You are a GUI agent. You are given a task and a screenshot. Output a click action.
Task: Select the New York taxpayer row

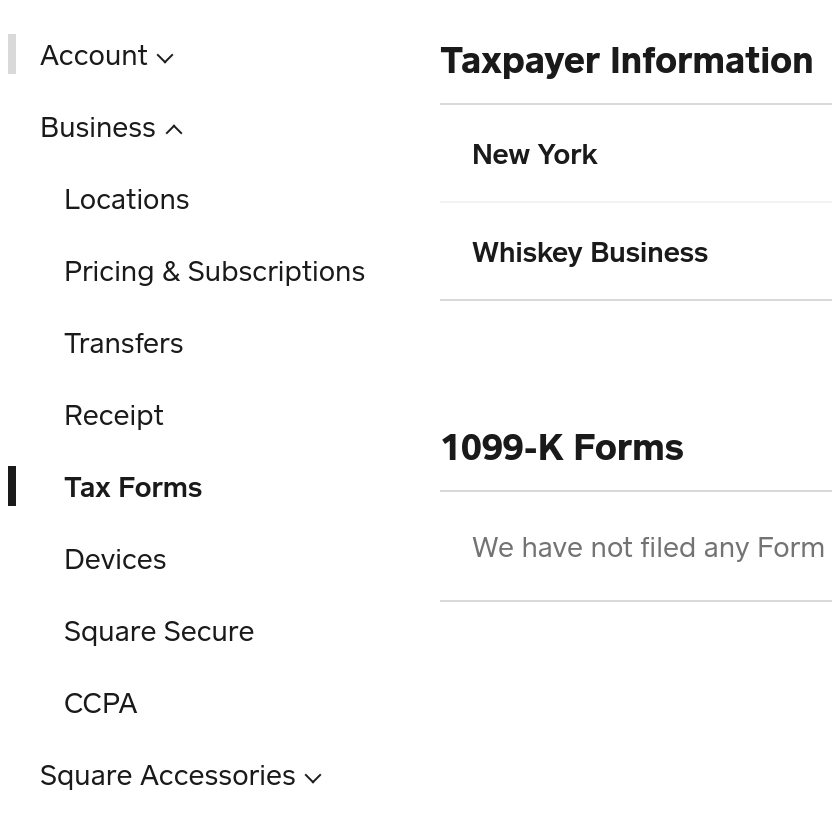click(535, 155)
